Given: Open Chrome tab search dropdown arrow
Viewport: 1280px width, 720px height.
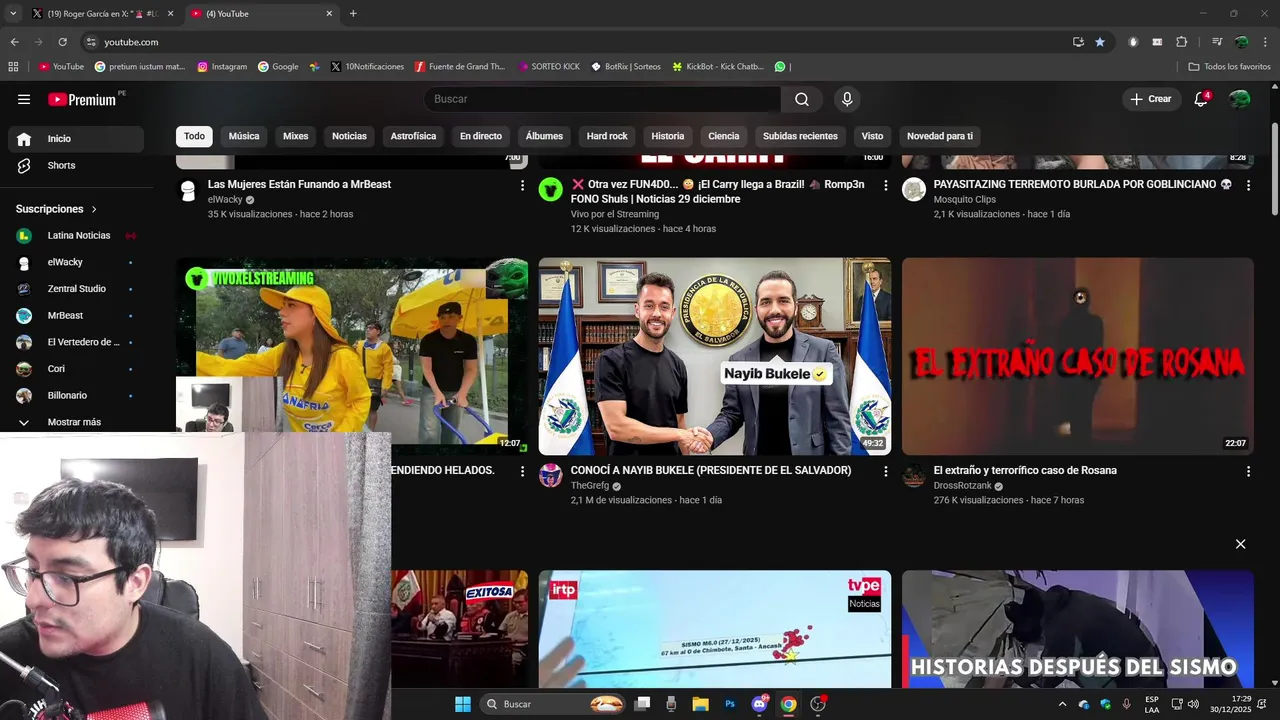Looking at the screenshot, I should click(x=13, y=14).
